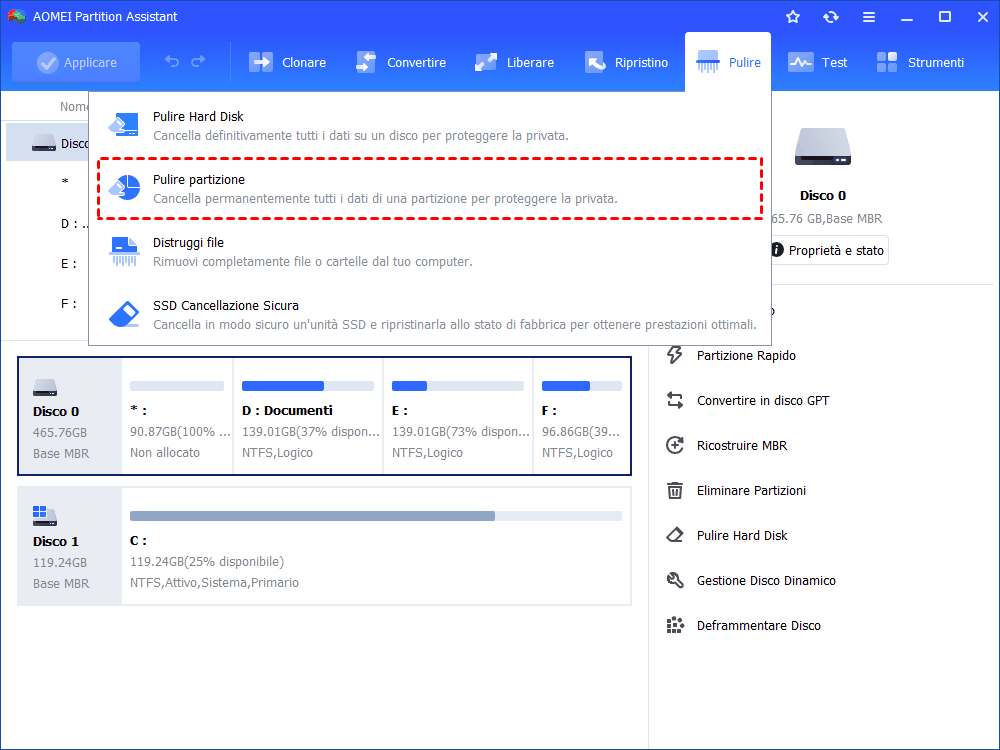Click the Distruggi file shredder icon
1000x750 pixels.
124,251
